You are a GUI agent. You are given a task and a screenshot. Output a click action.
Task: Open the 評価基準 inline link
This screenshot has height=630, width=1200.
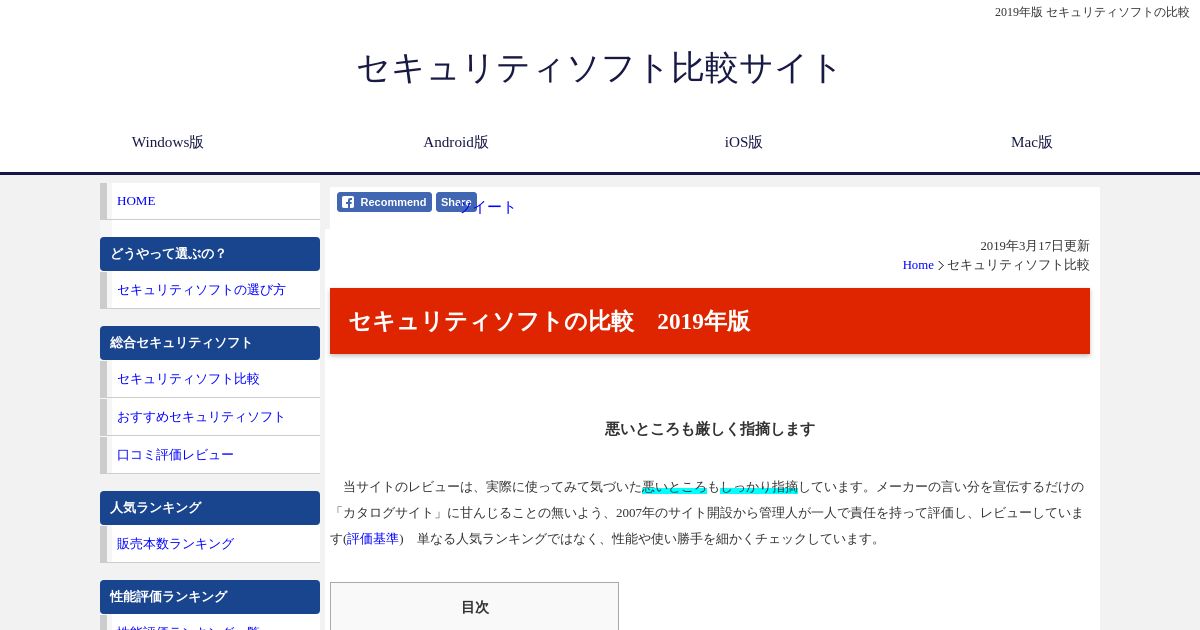(373, 539)
